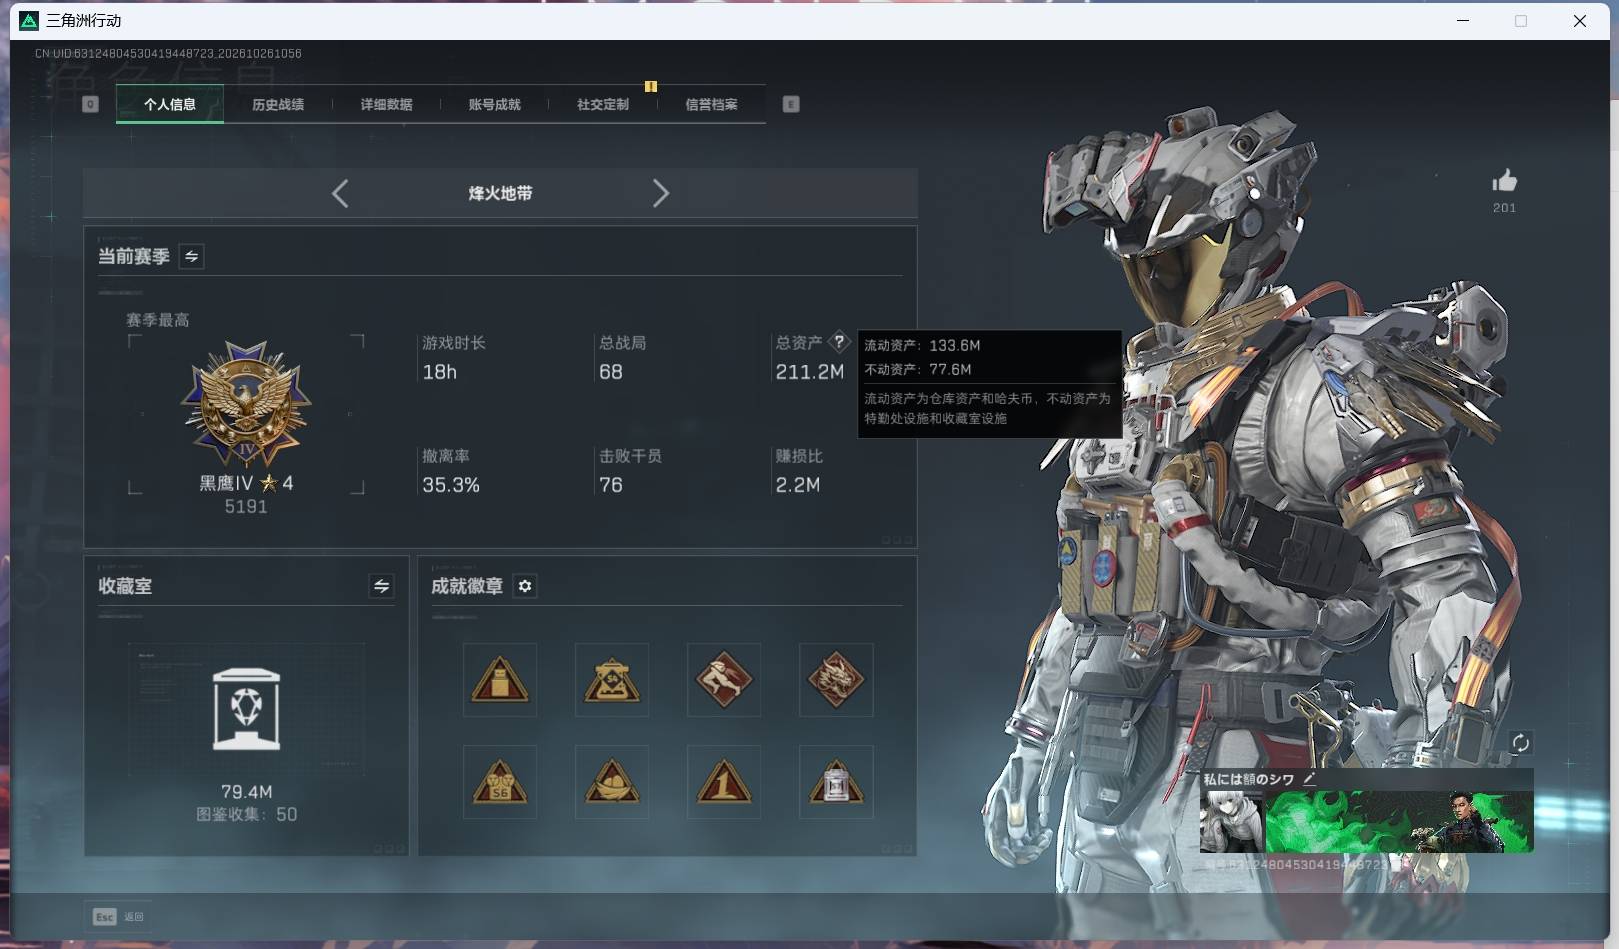Toggle the 当前赛季 season switch icon
The image size is (1619, 949).
(191, 256)
